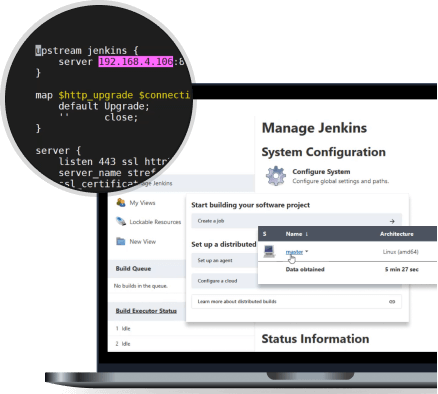Click the S status column header
The height and width of the screenshot is (394, 438).
tap(264, 234)
